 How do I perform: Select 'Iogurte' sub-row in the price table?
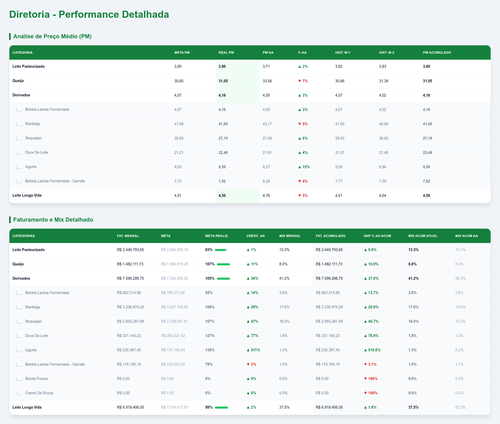click(250, 167)
